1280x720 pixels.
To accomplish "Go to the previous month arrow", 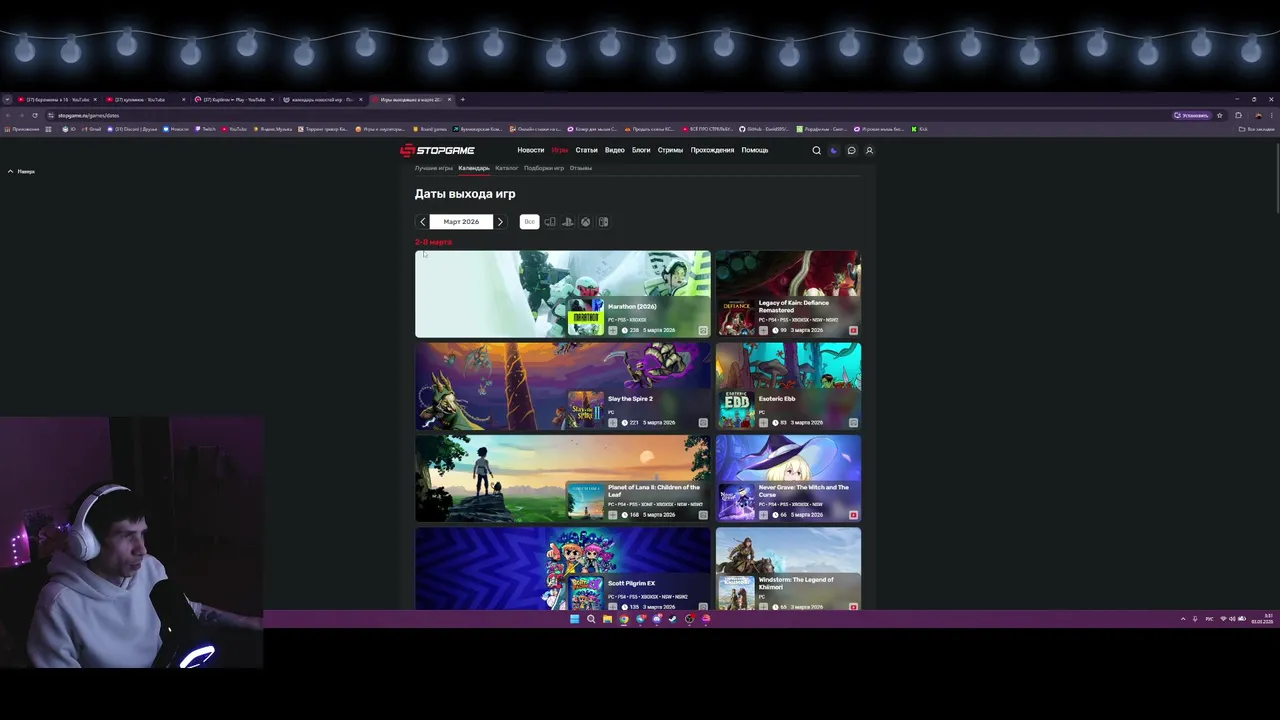I will (x=422, y=222).
